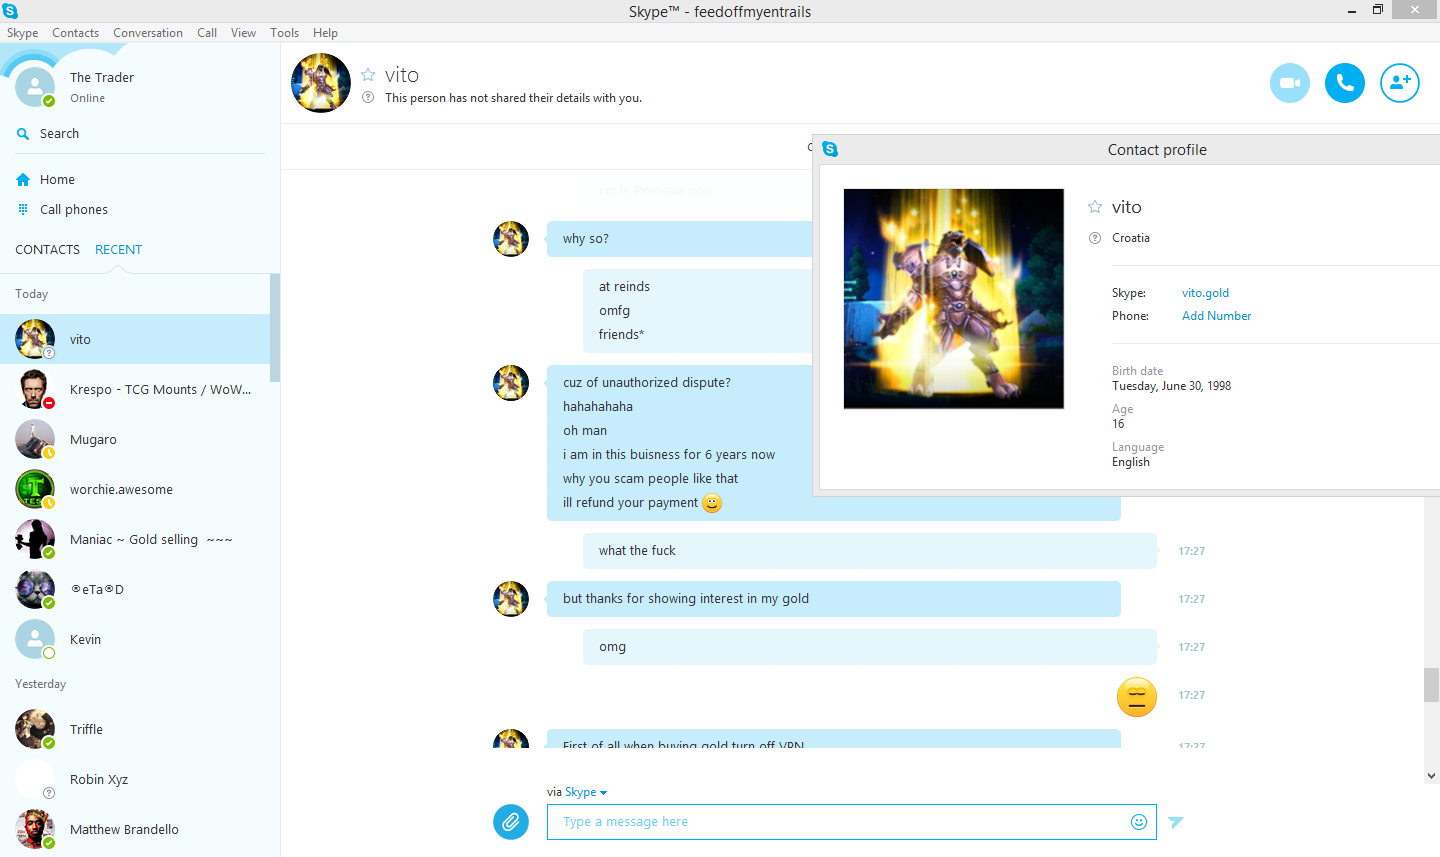
Task: Toggle favorite star in Contact profile
Action: point(1095,207)
